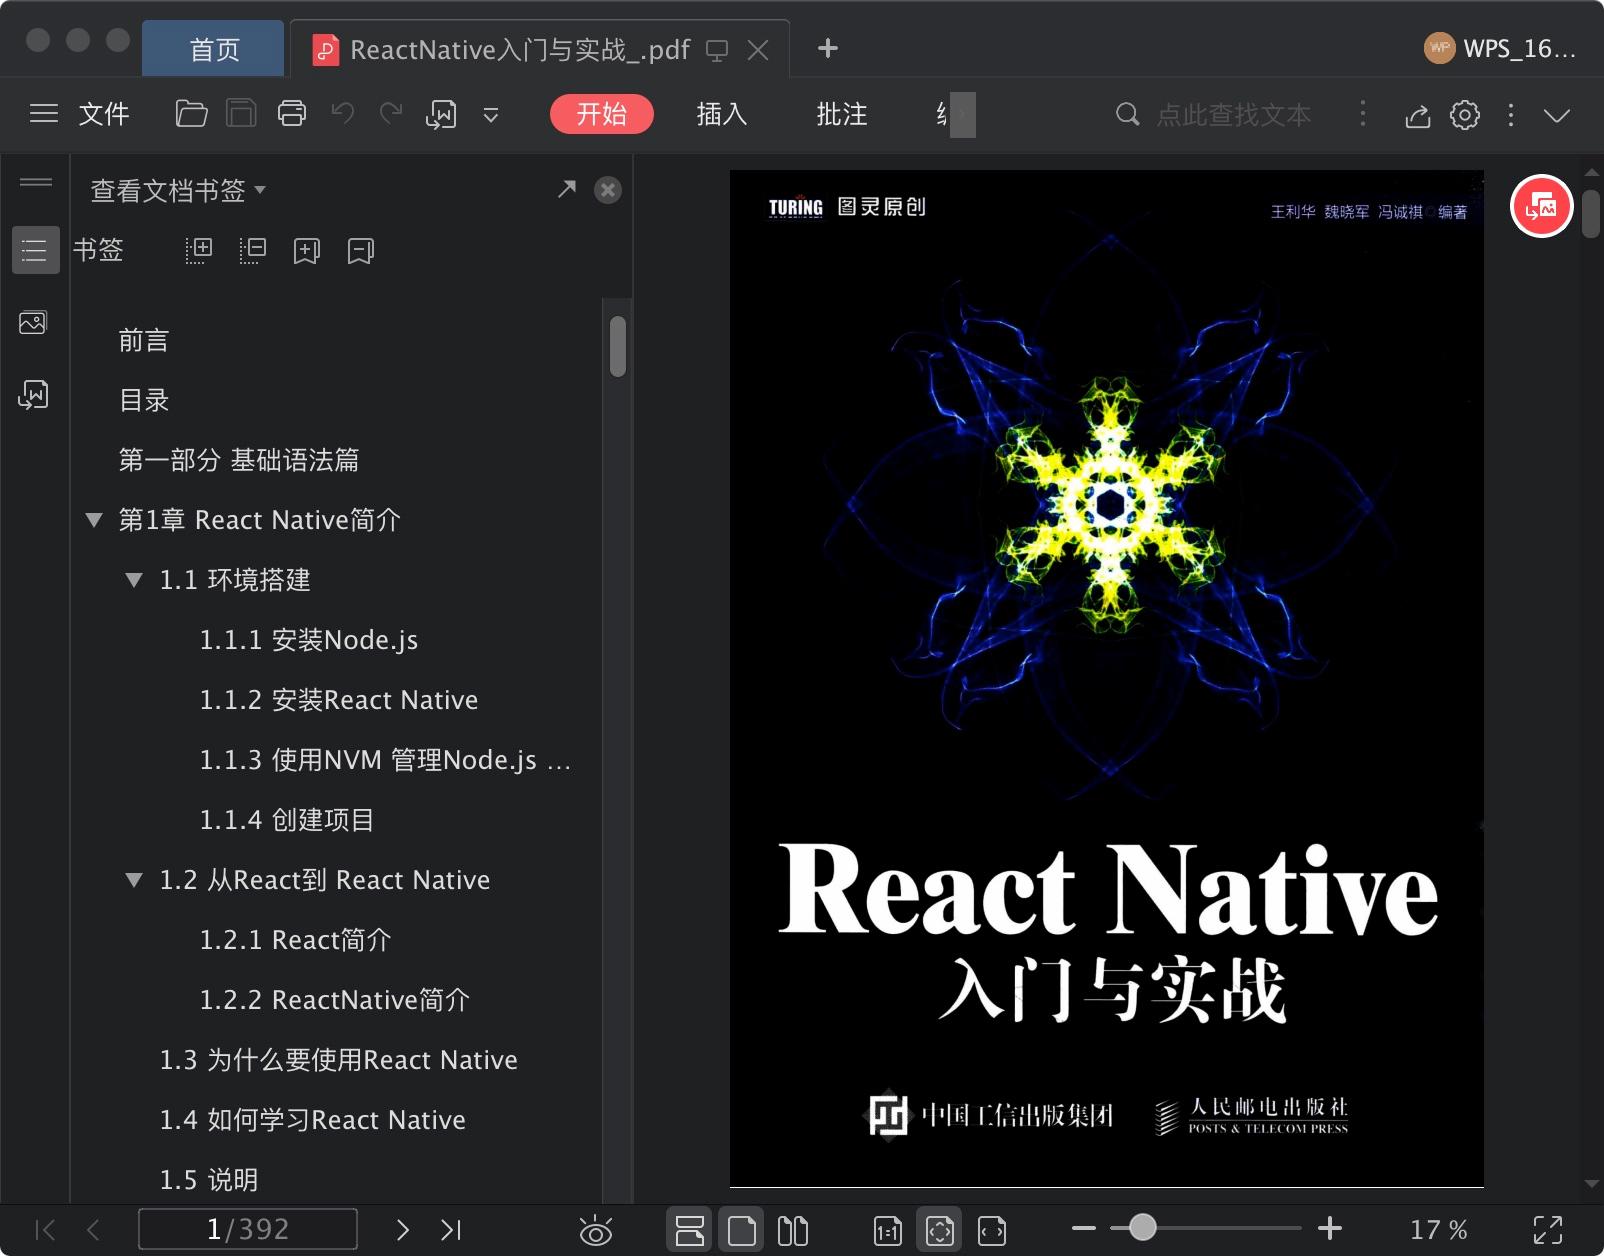Toggle fit page view
Viewport: 1604px width, 1256px height.
pos(940,1230)
